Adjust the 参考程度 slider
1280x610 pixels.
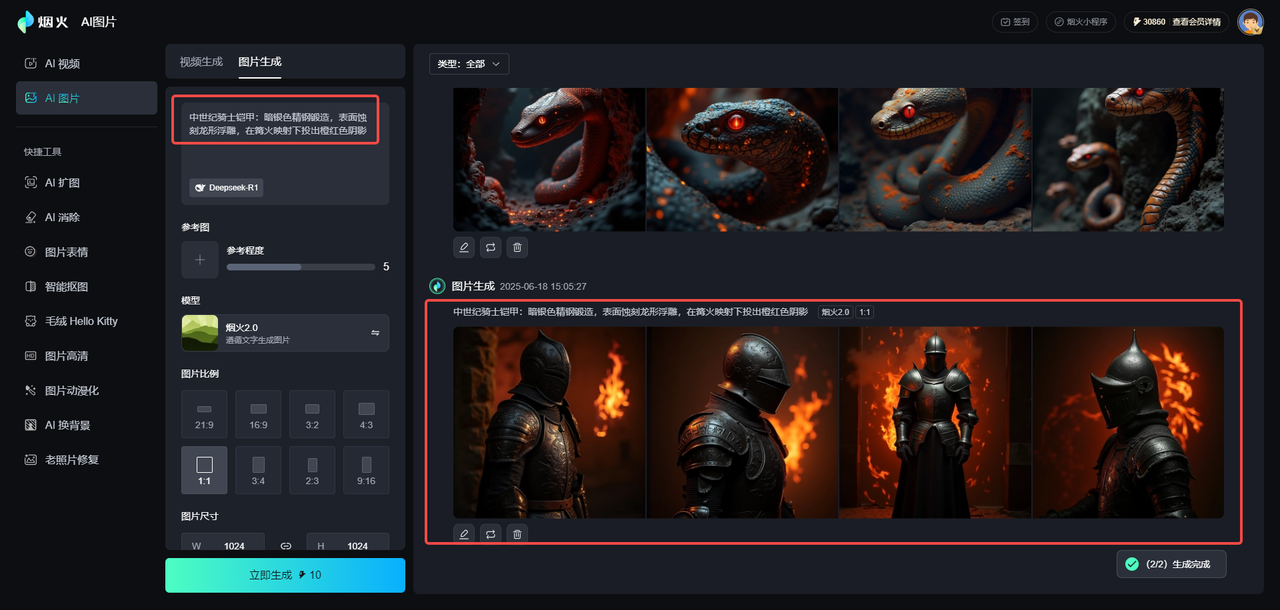tap(300, 267)
